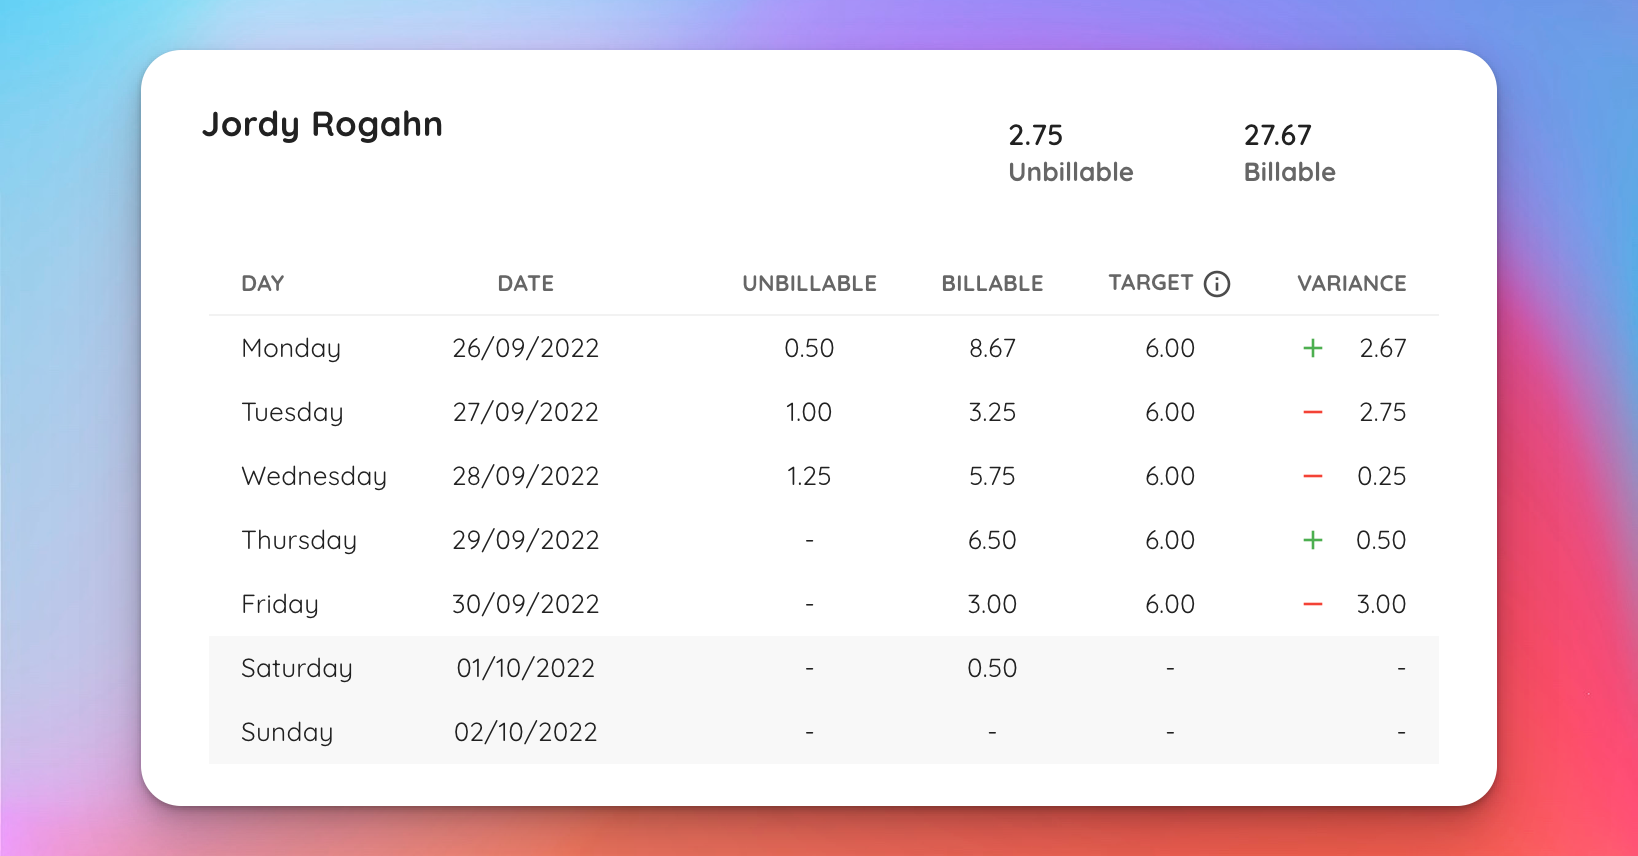This screenshot has width=1638, height=856.
Task: Click Sunday's date 02/10/2022
Action: [x=525, y=732]
